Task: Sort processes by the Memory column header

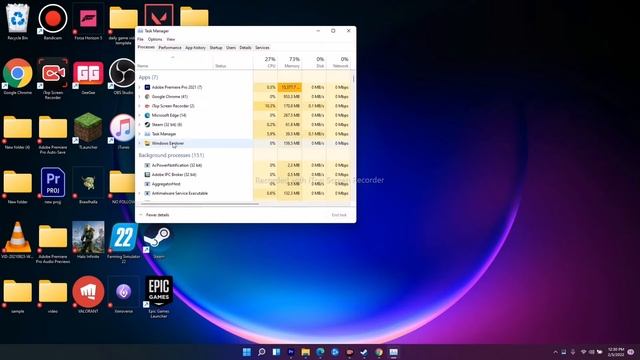Action: (x=290, y=62)
